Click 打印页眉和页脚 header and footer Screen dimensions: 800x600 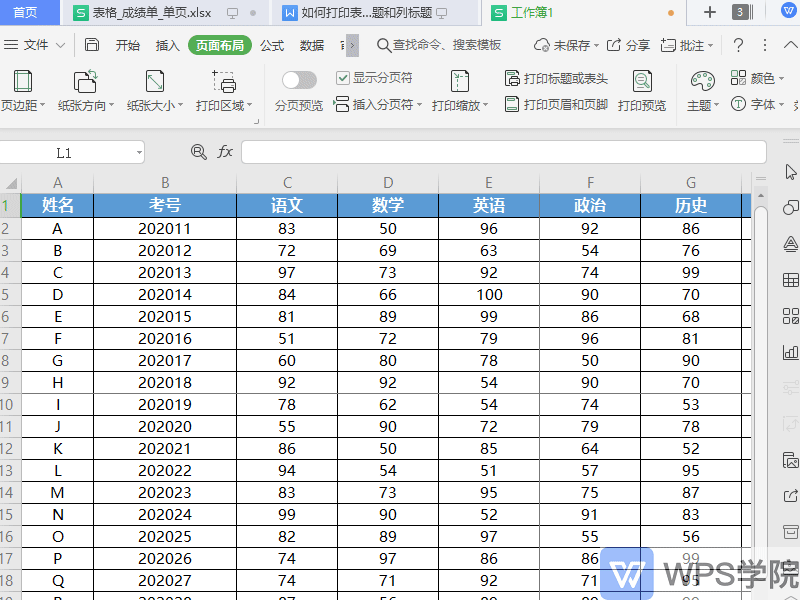556,105
